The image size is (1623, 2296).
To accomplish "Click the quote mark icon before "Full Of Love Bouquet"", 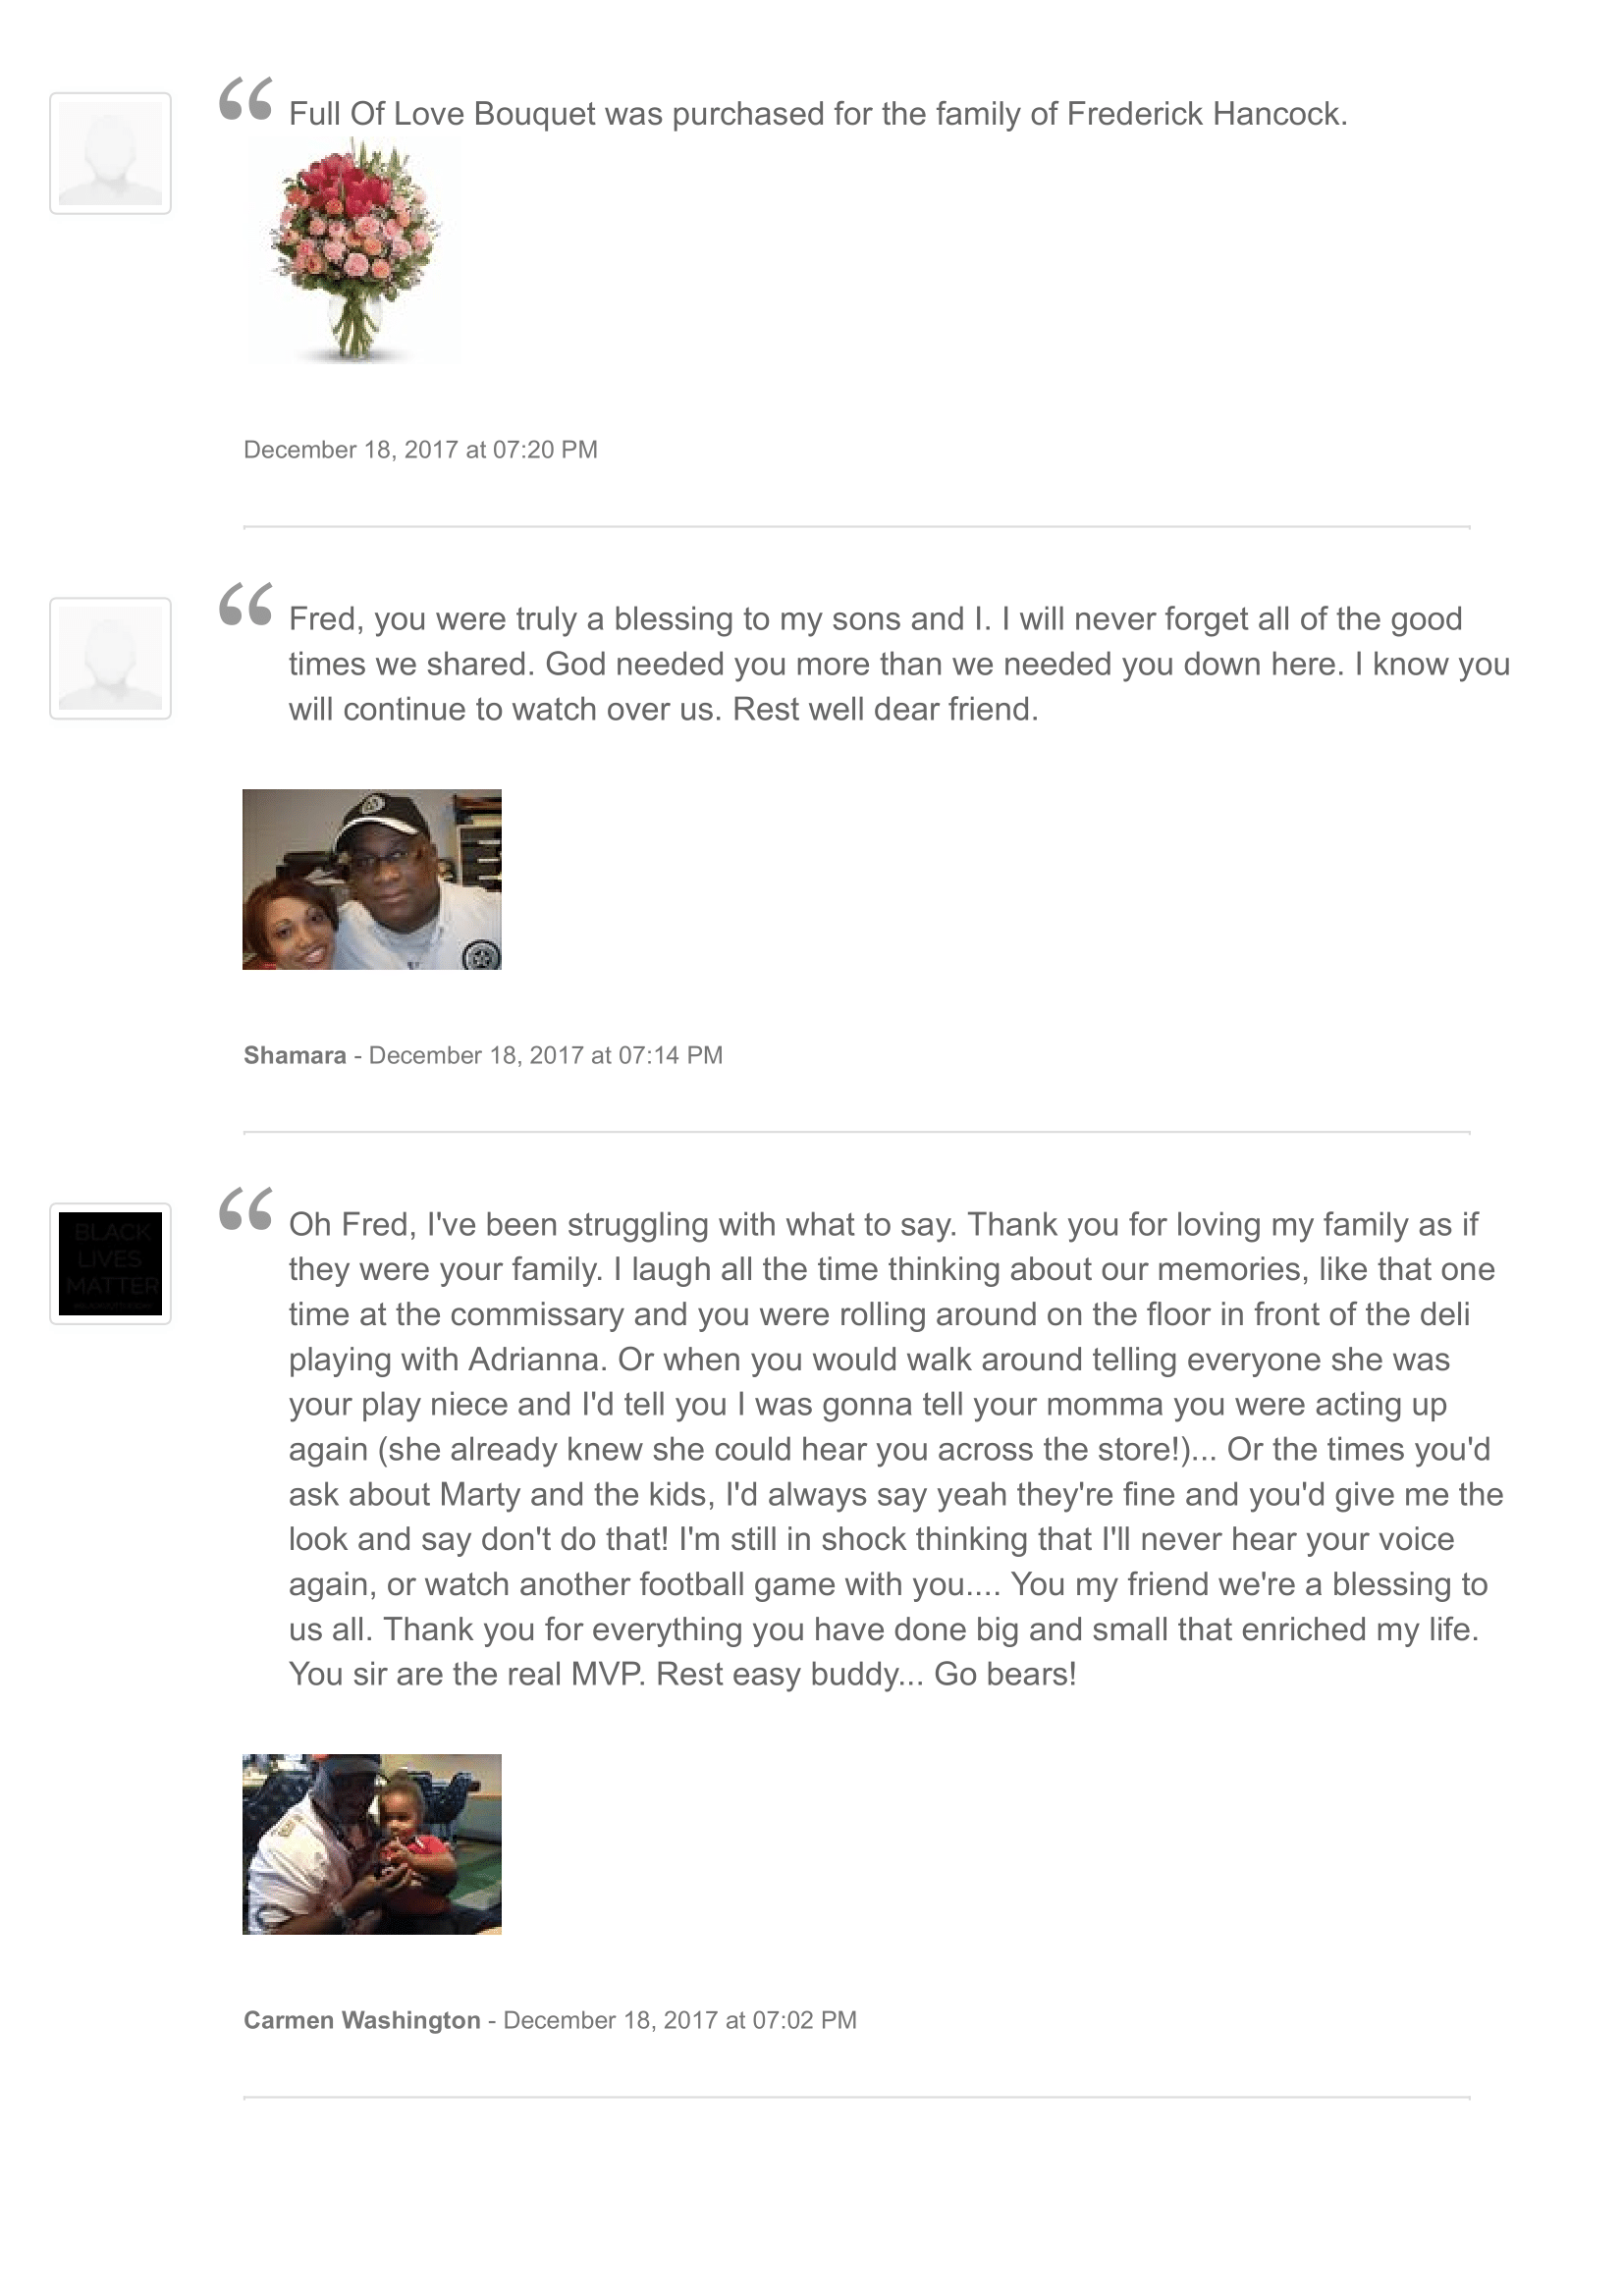I will pyautogui.click(x=245, y=100).
